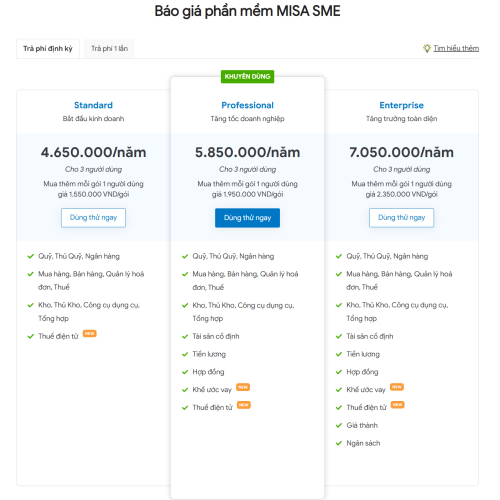
Task: Click NEW badge next to Enterprise's Thuế điện tử
Action: pos(397,405)
